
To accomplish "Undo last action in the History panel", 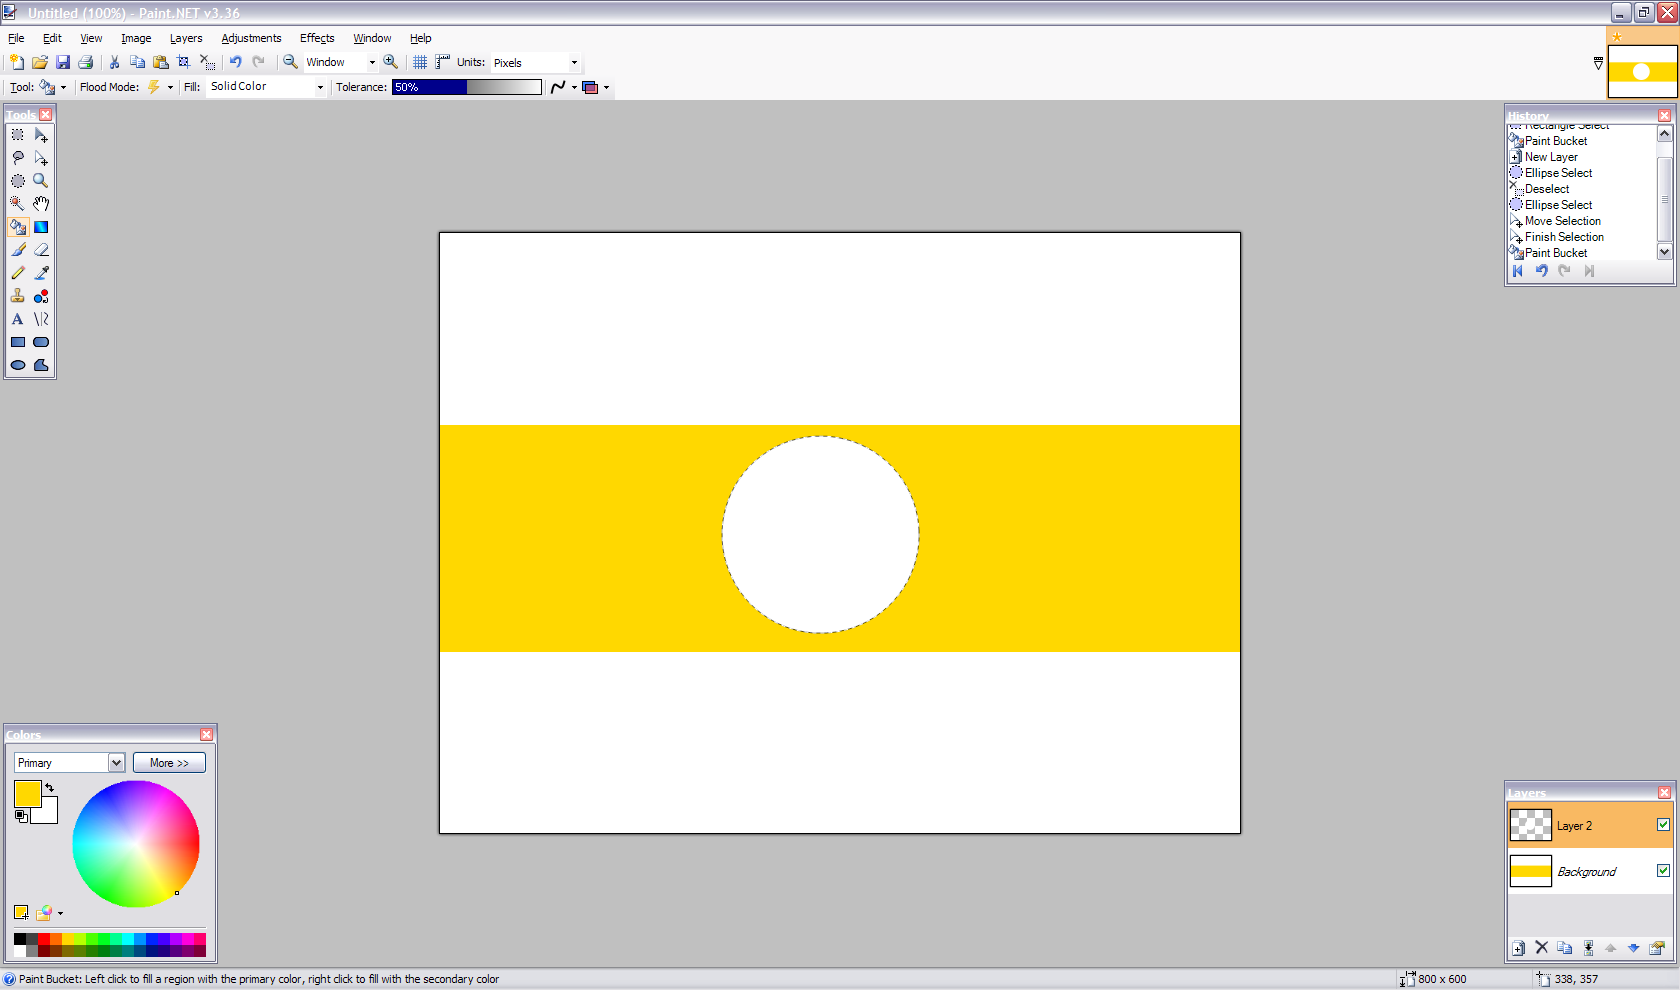I will coord(1541,271).
